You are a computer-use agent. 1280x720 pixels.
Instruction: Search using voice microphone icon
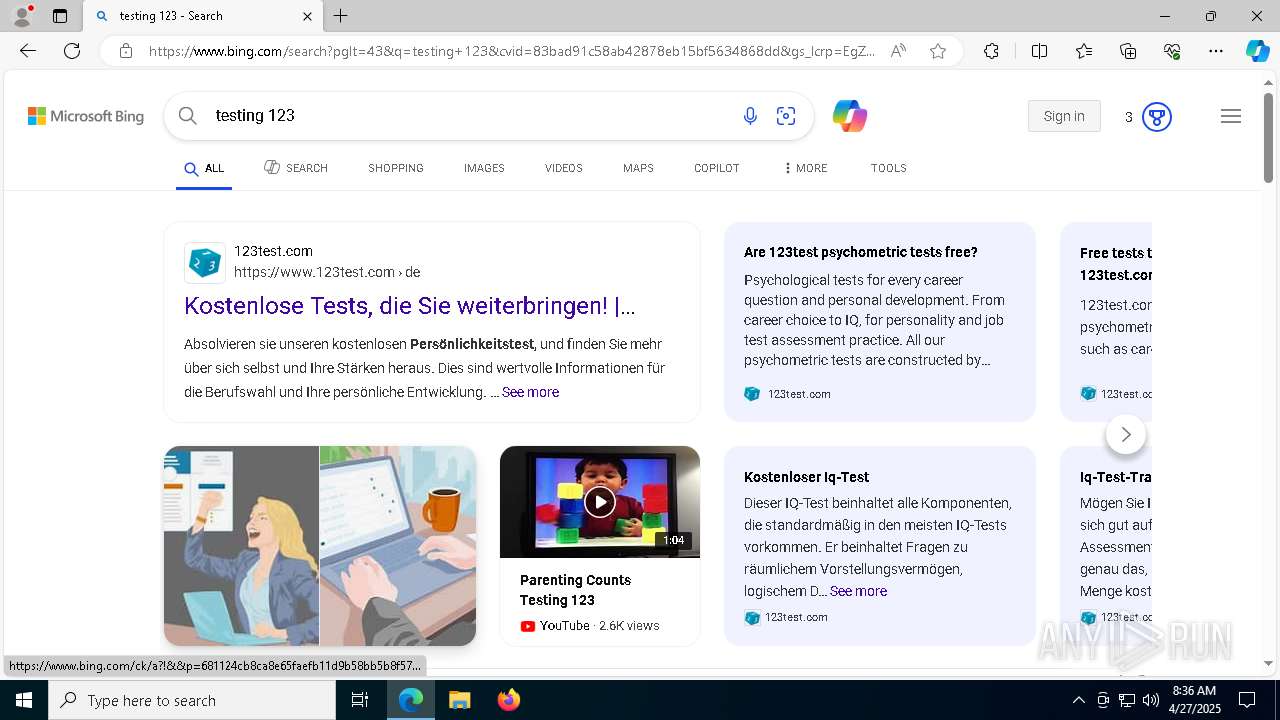tap(750, 116)
